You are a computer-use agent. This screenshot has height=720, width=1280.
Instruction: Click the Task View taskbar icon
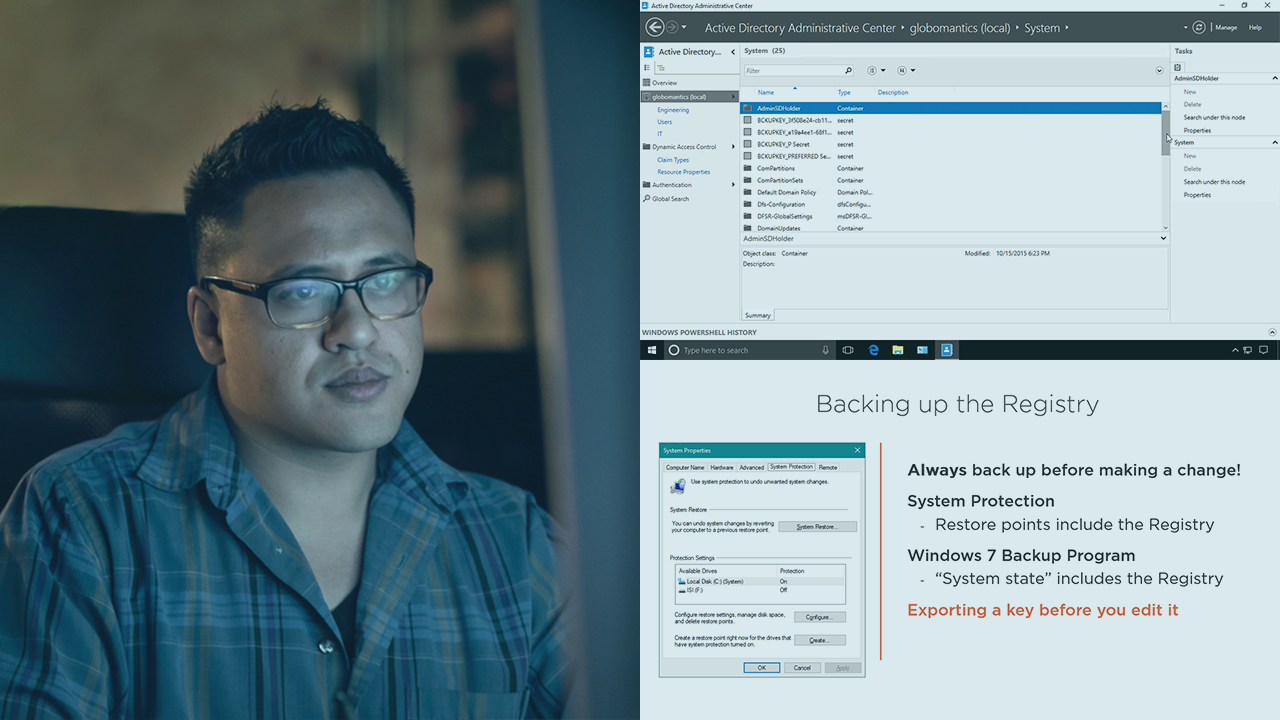coord(848,350)
